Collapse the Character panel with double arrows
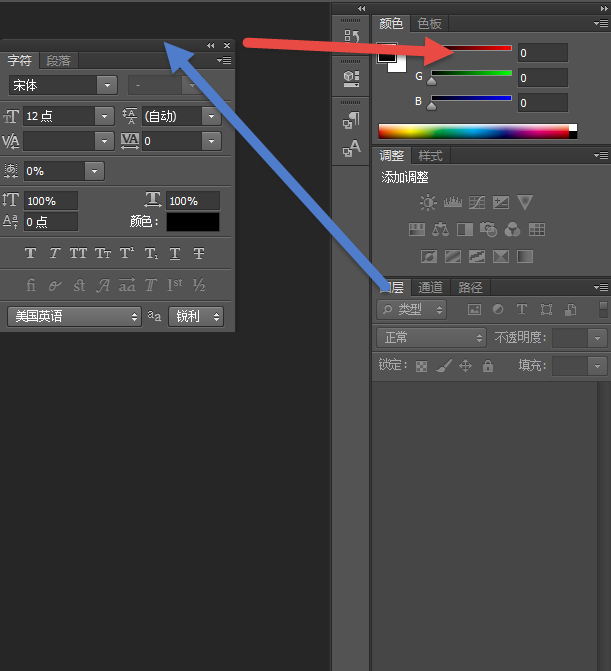Viewport: 611px width, 671px height. 211,45
